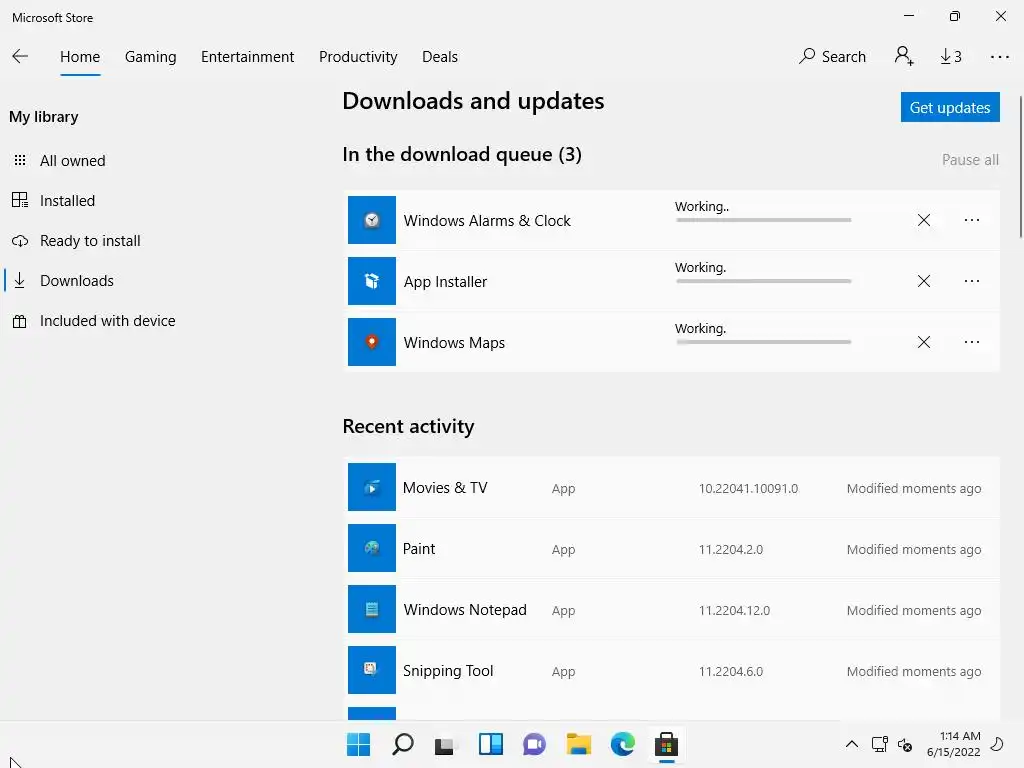Open downloads indicator showing 3
The image size is (1024, 768).
951,57
